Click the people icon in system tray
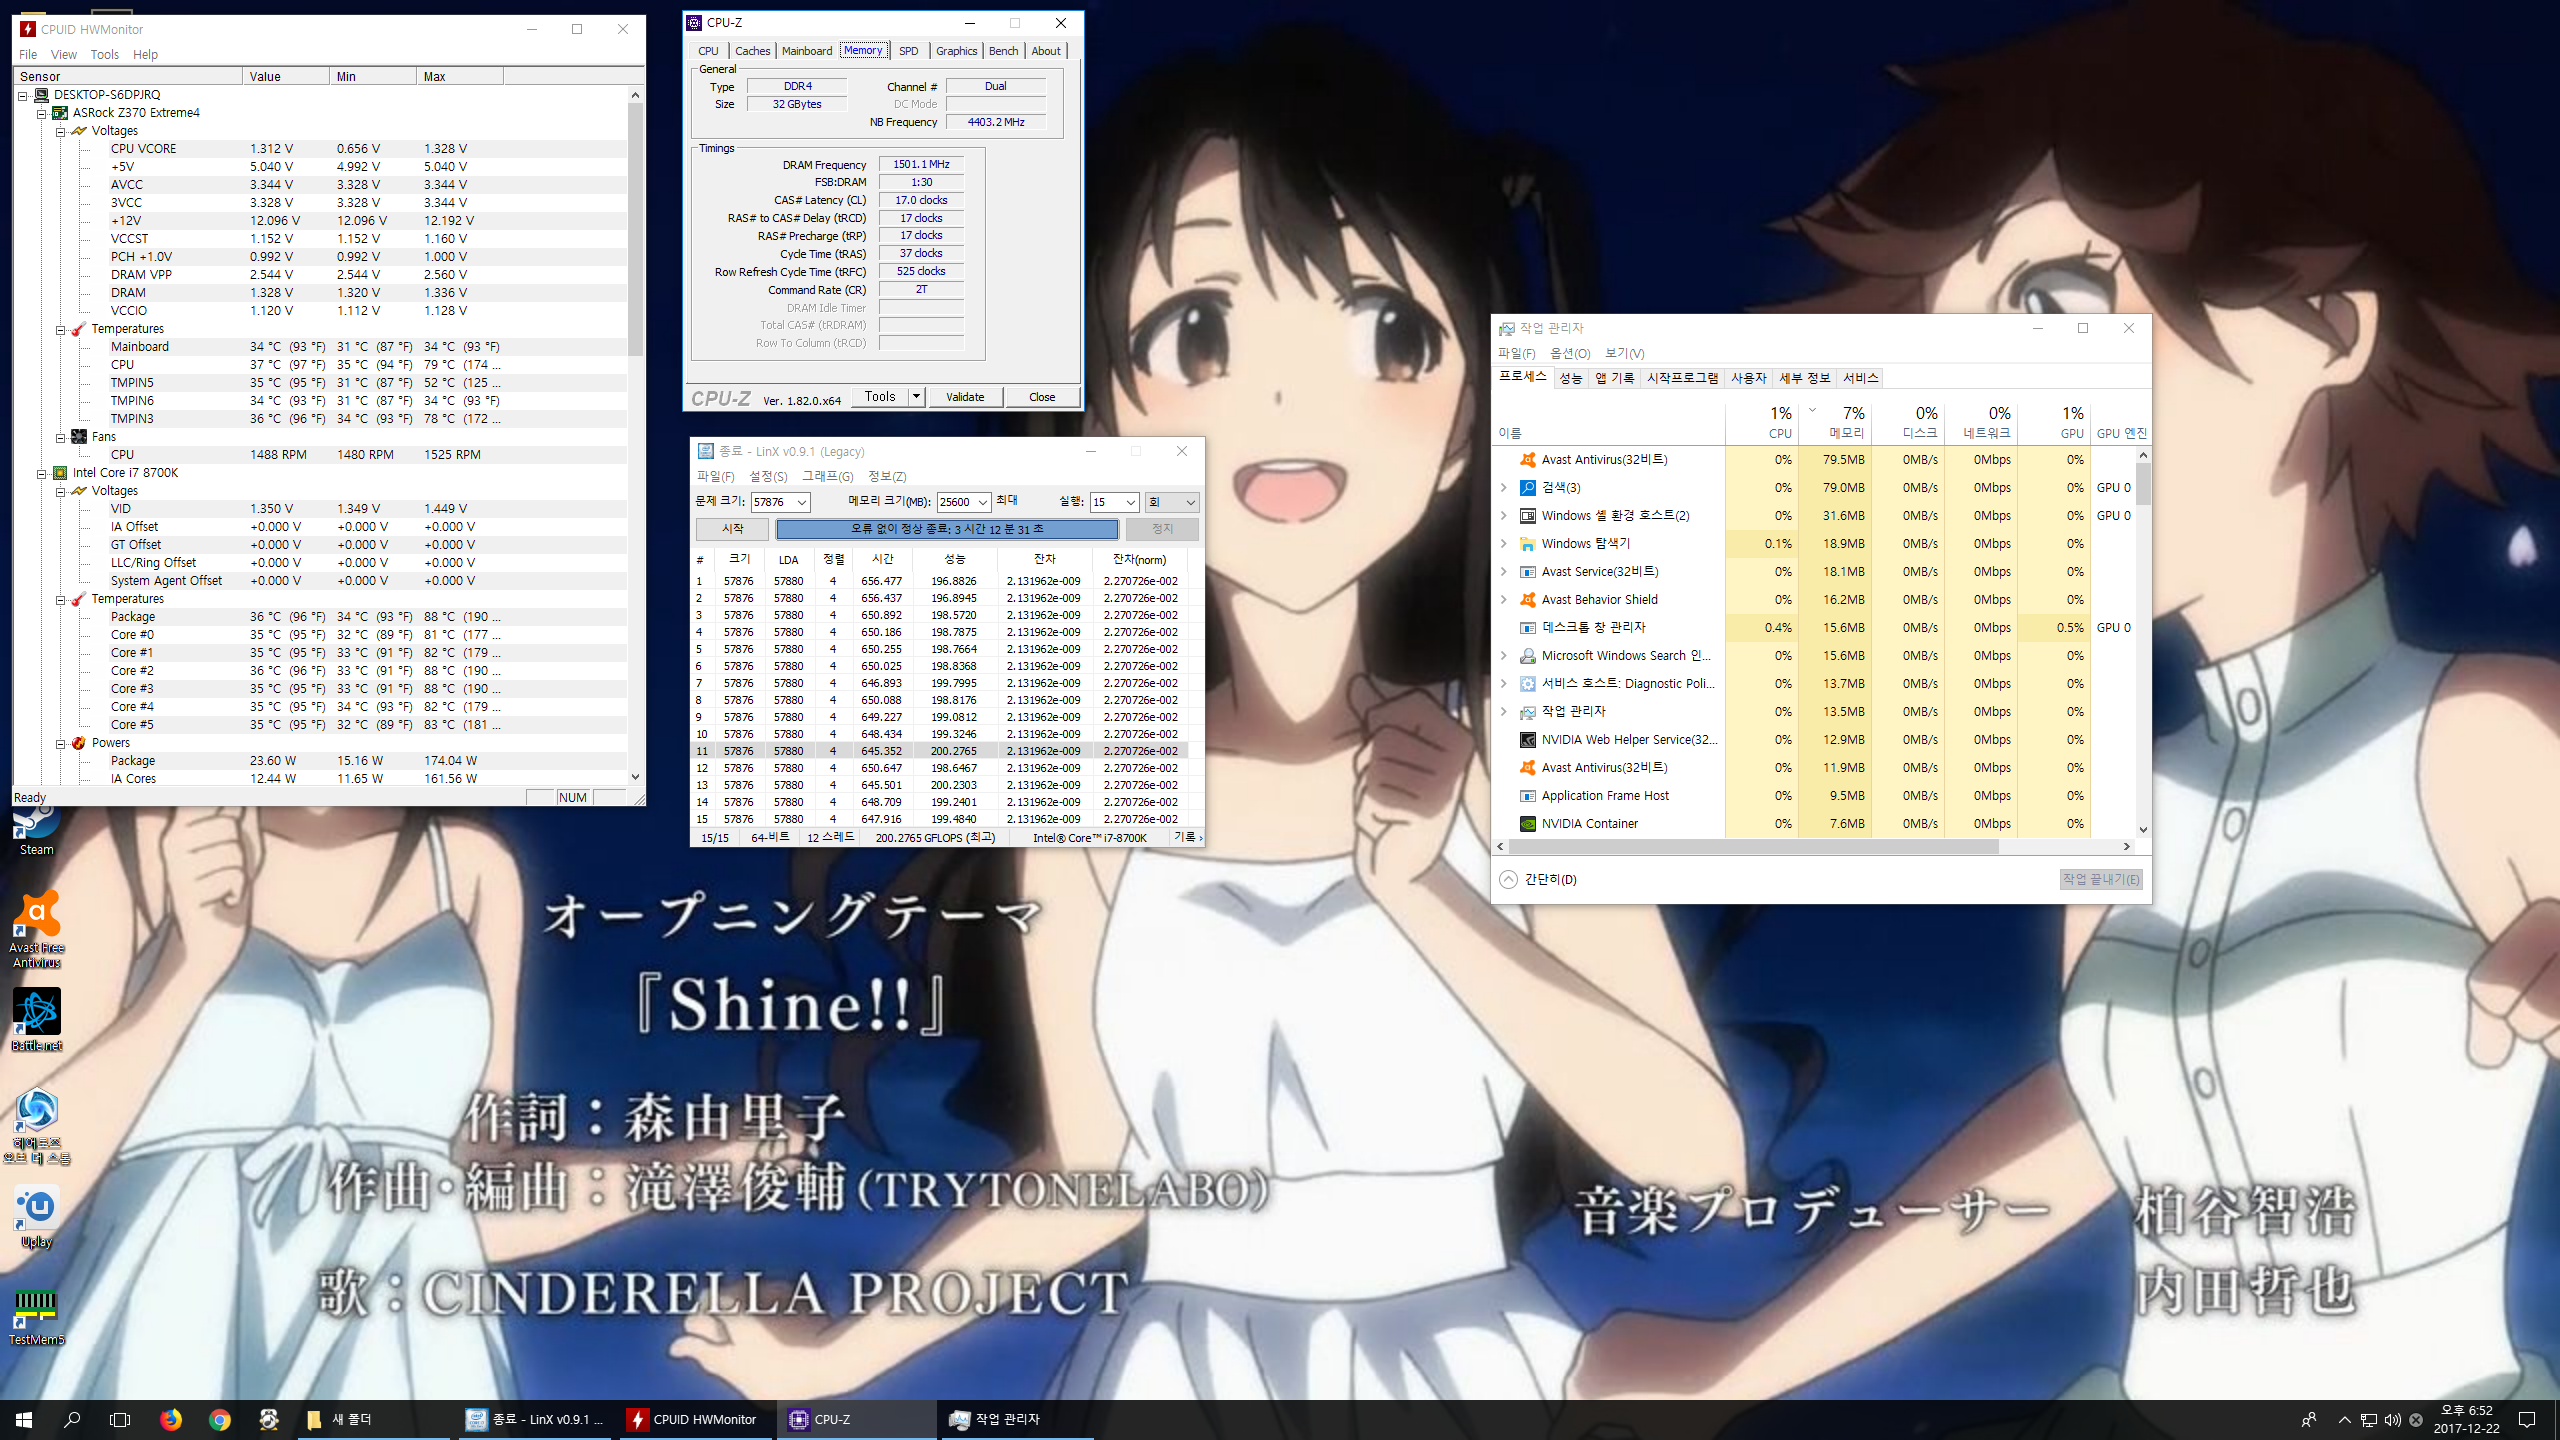Screen dimensions: 2560x1440 [x=2308, y=1420]
